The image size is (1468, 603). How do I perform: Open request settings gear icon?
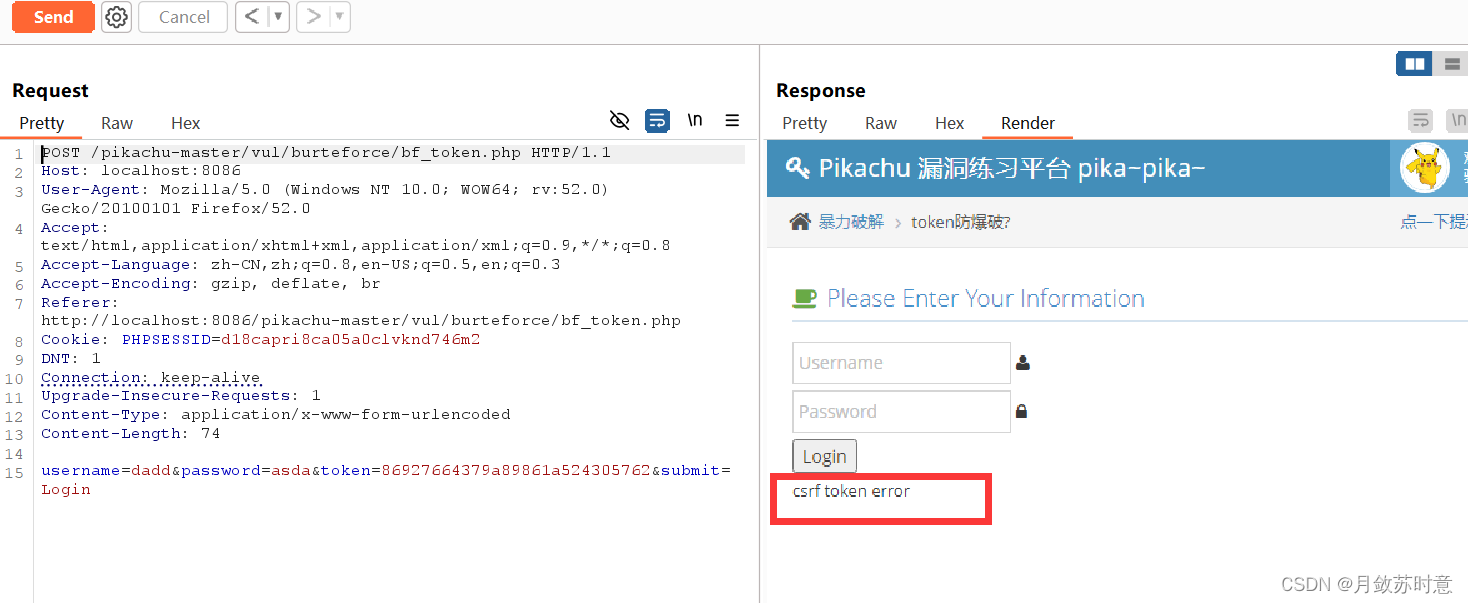click(117, 17)
